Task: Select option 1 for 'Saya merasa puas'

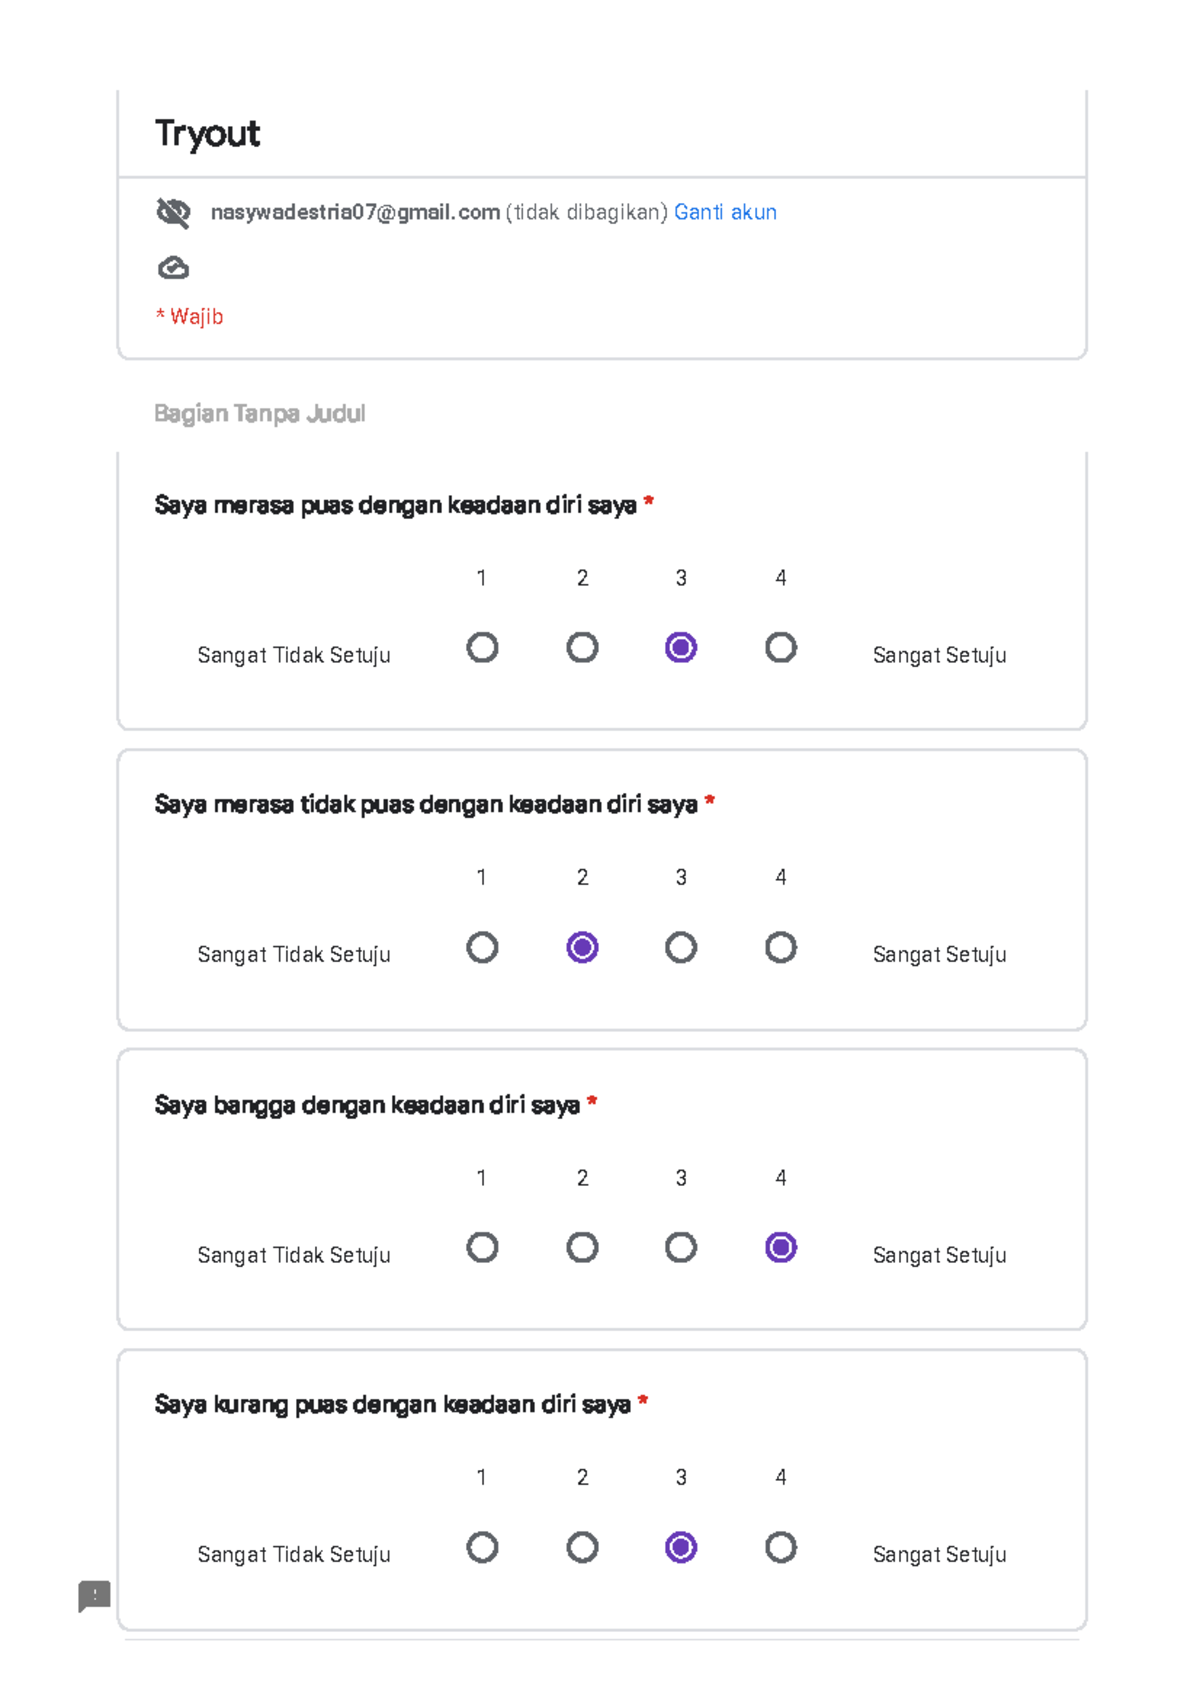Action: click(482, 648)
